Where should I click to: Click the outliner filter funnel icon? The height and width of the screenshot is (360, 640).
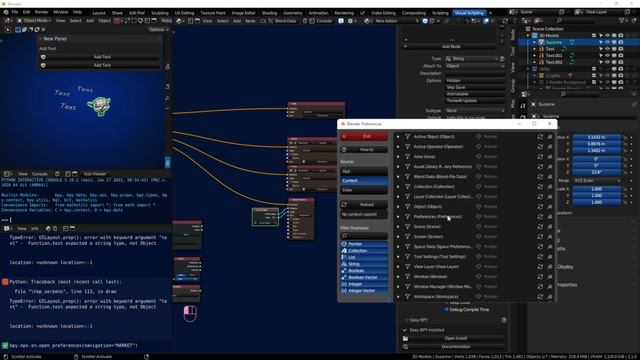coord(621,20)
